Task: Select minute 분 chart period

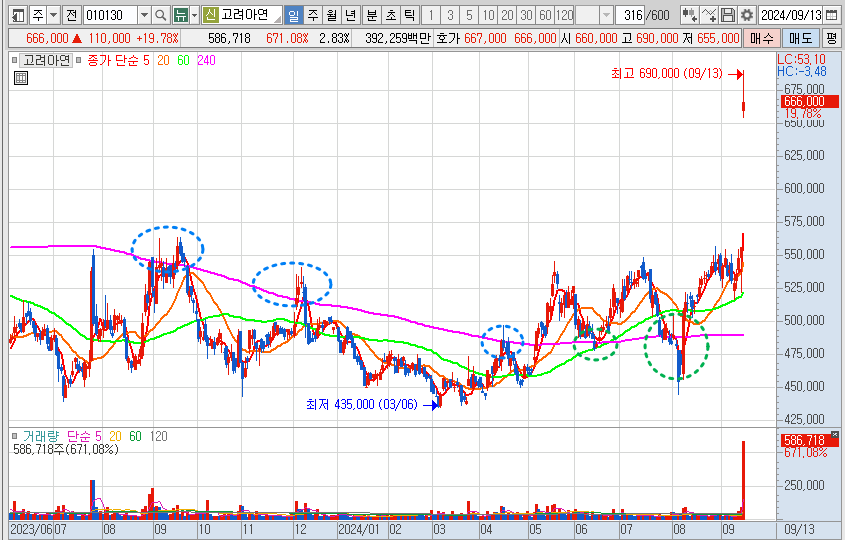Action: coord(372,15)
